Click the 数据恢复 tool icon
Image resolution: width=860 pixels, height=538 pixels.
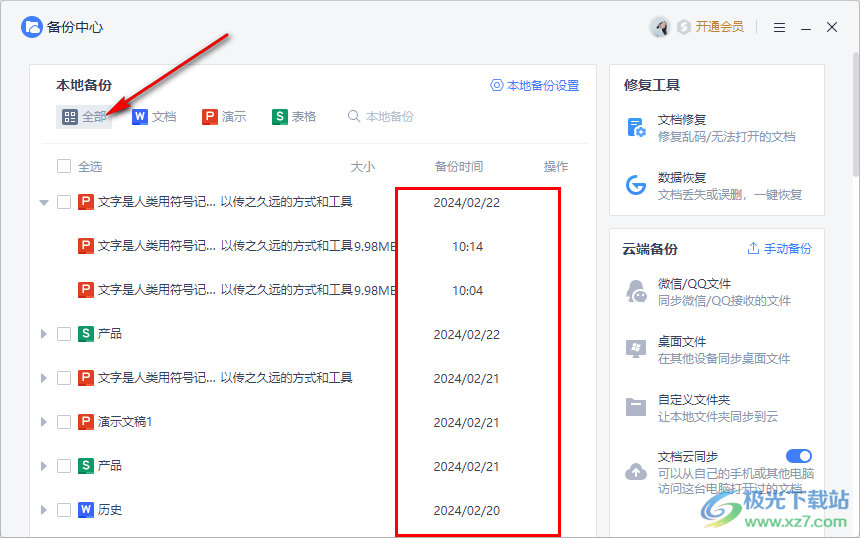click(636, 185)
